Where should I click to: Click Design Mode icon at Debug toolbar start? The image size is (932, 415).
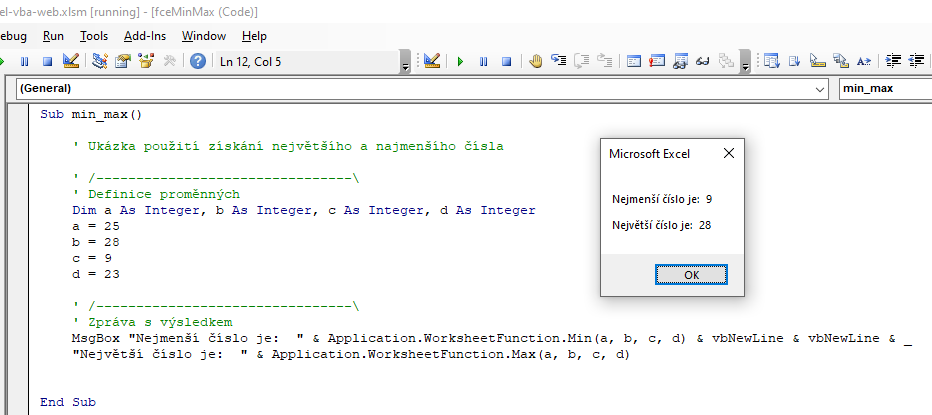click(432, 61)
